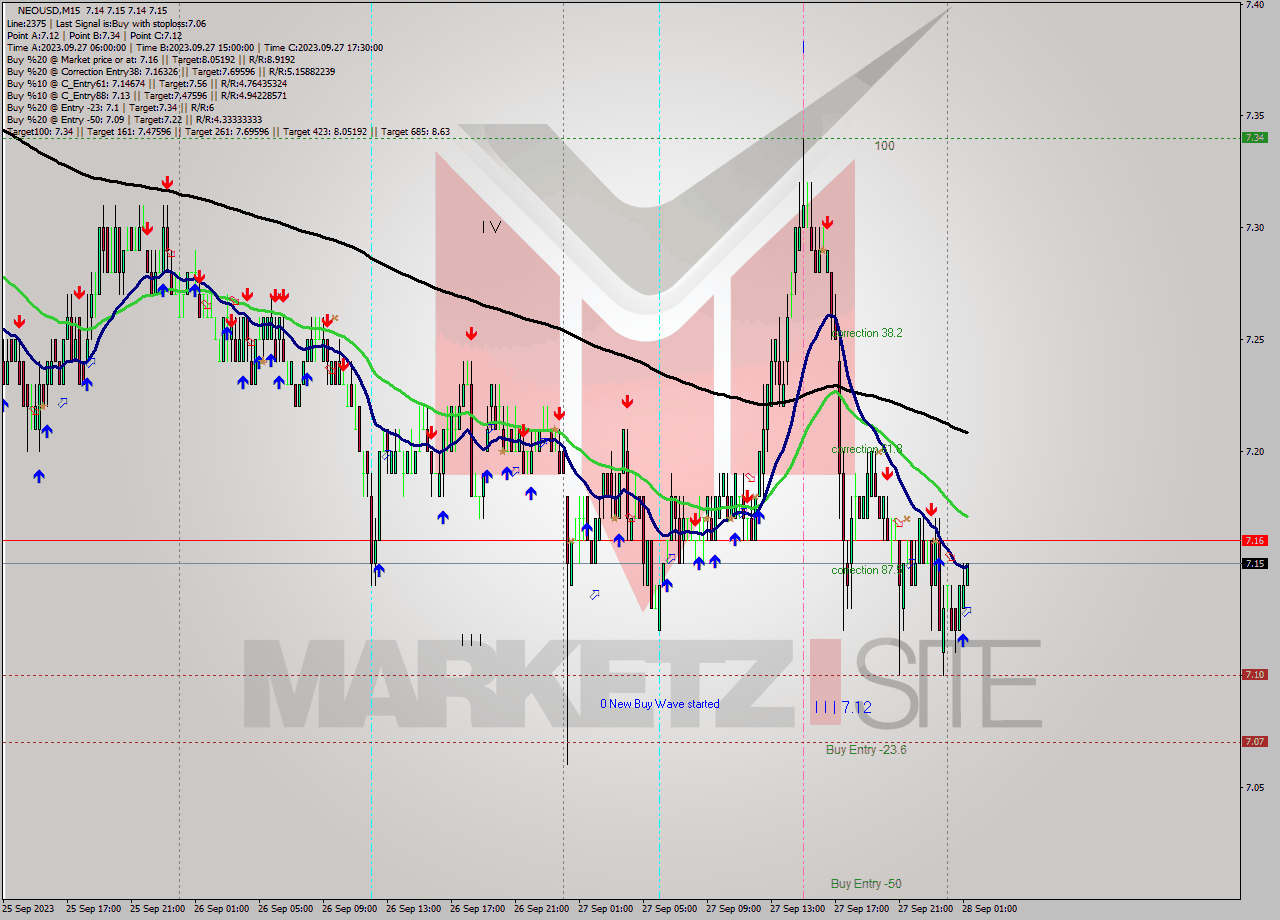Click the '26 Sep 05:00' time axis label
The width and height of the screenshot is (1280, 920).
tap(284, 909)
